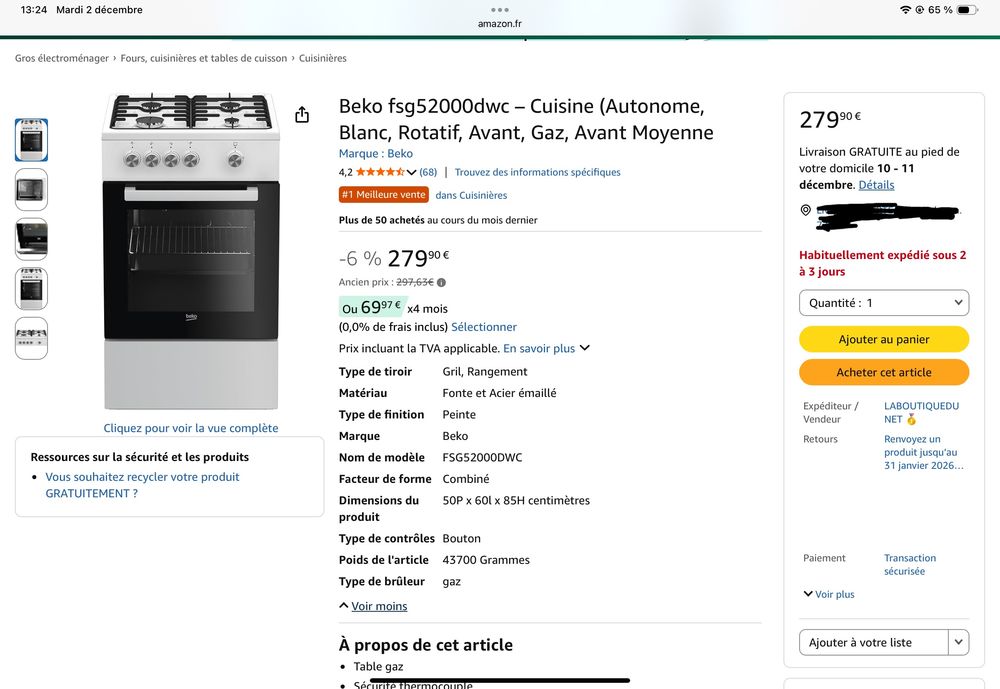
Task: Click the Marque : Beko link
Action: pyautogui.click(x=376, y=154)
